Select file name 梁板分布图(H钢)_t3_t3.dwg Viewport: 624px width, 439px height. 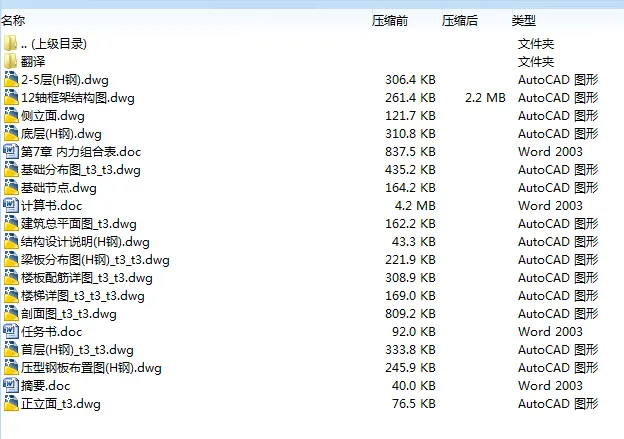(95, 259)
